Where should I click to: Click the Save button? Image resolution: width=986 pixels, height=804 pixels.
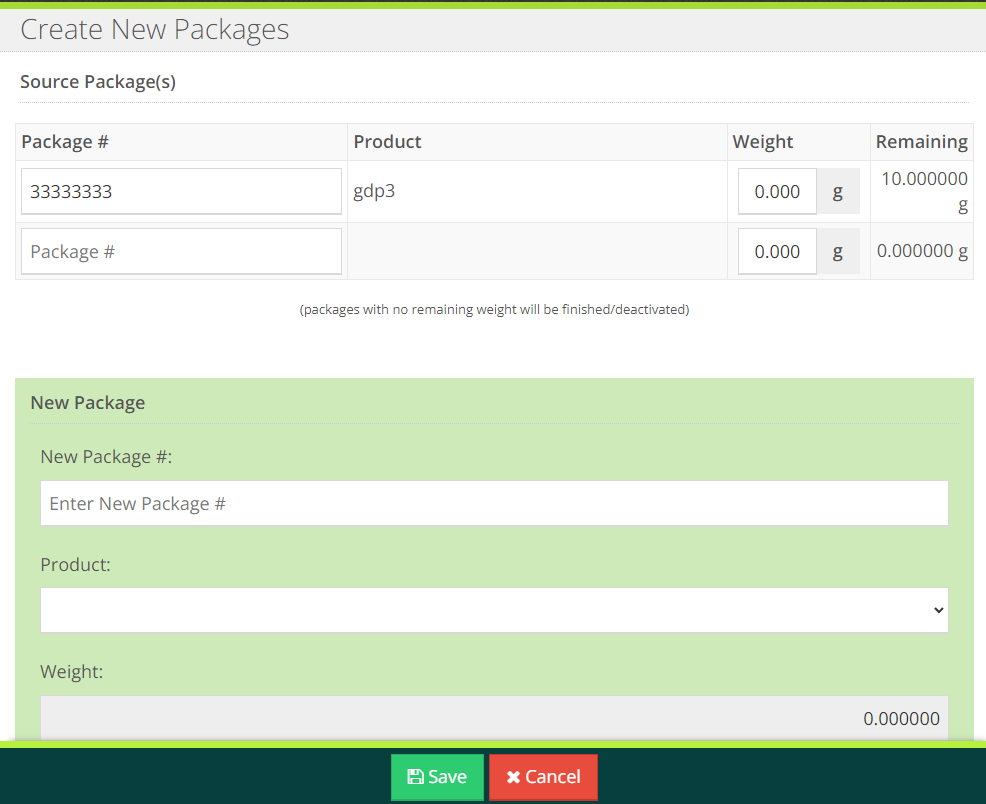pyautogui.click(x=437, y=777)
